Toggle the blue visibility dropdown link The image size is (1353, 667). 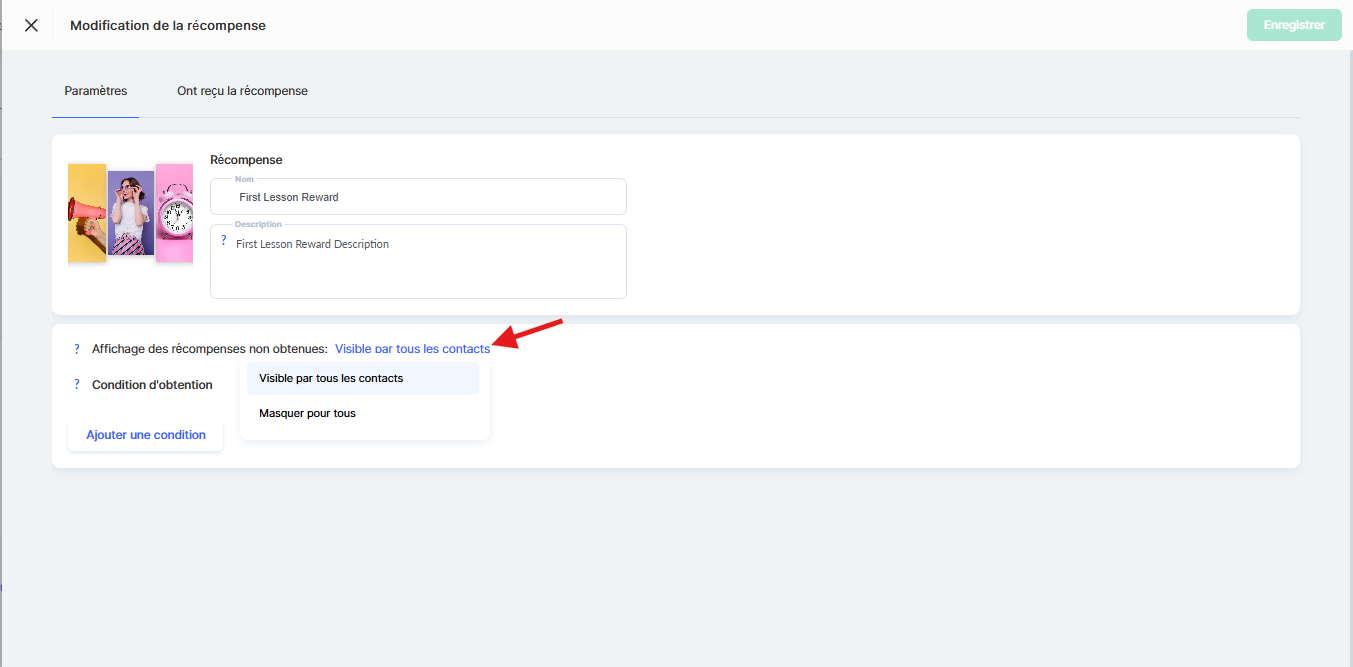tap(412, 349)
